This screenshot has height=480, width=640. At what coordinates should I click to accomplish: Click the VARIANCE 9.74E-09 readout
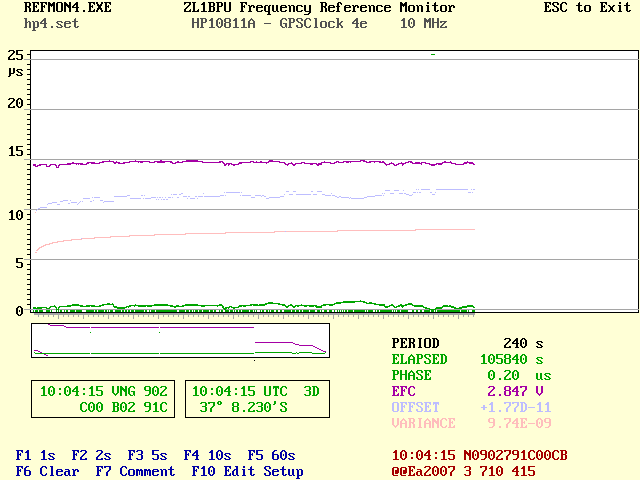(471, 423)
